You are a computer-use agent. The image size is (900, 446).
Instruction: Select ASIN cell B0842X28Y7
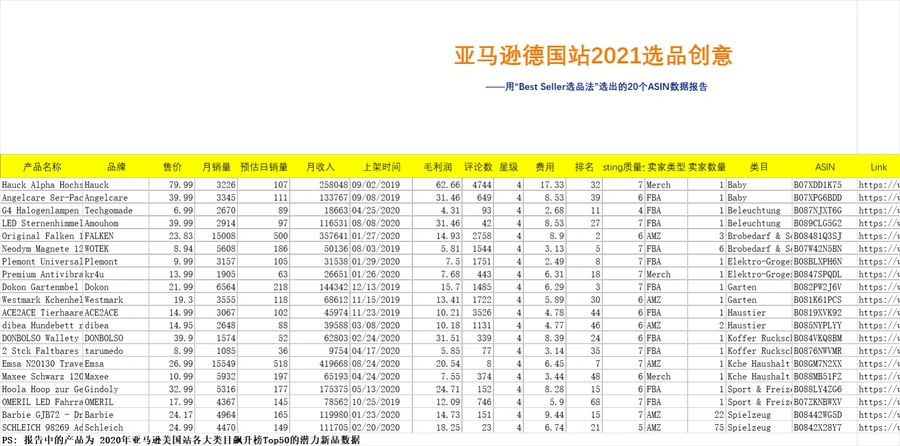point(825,428)
